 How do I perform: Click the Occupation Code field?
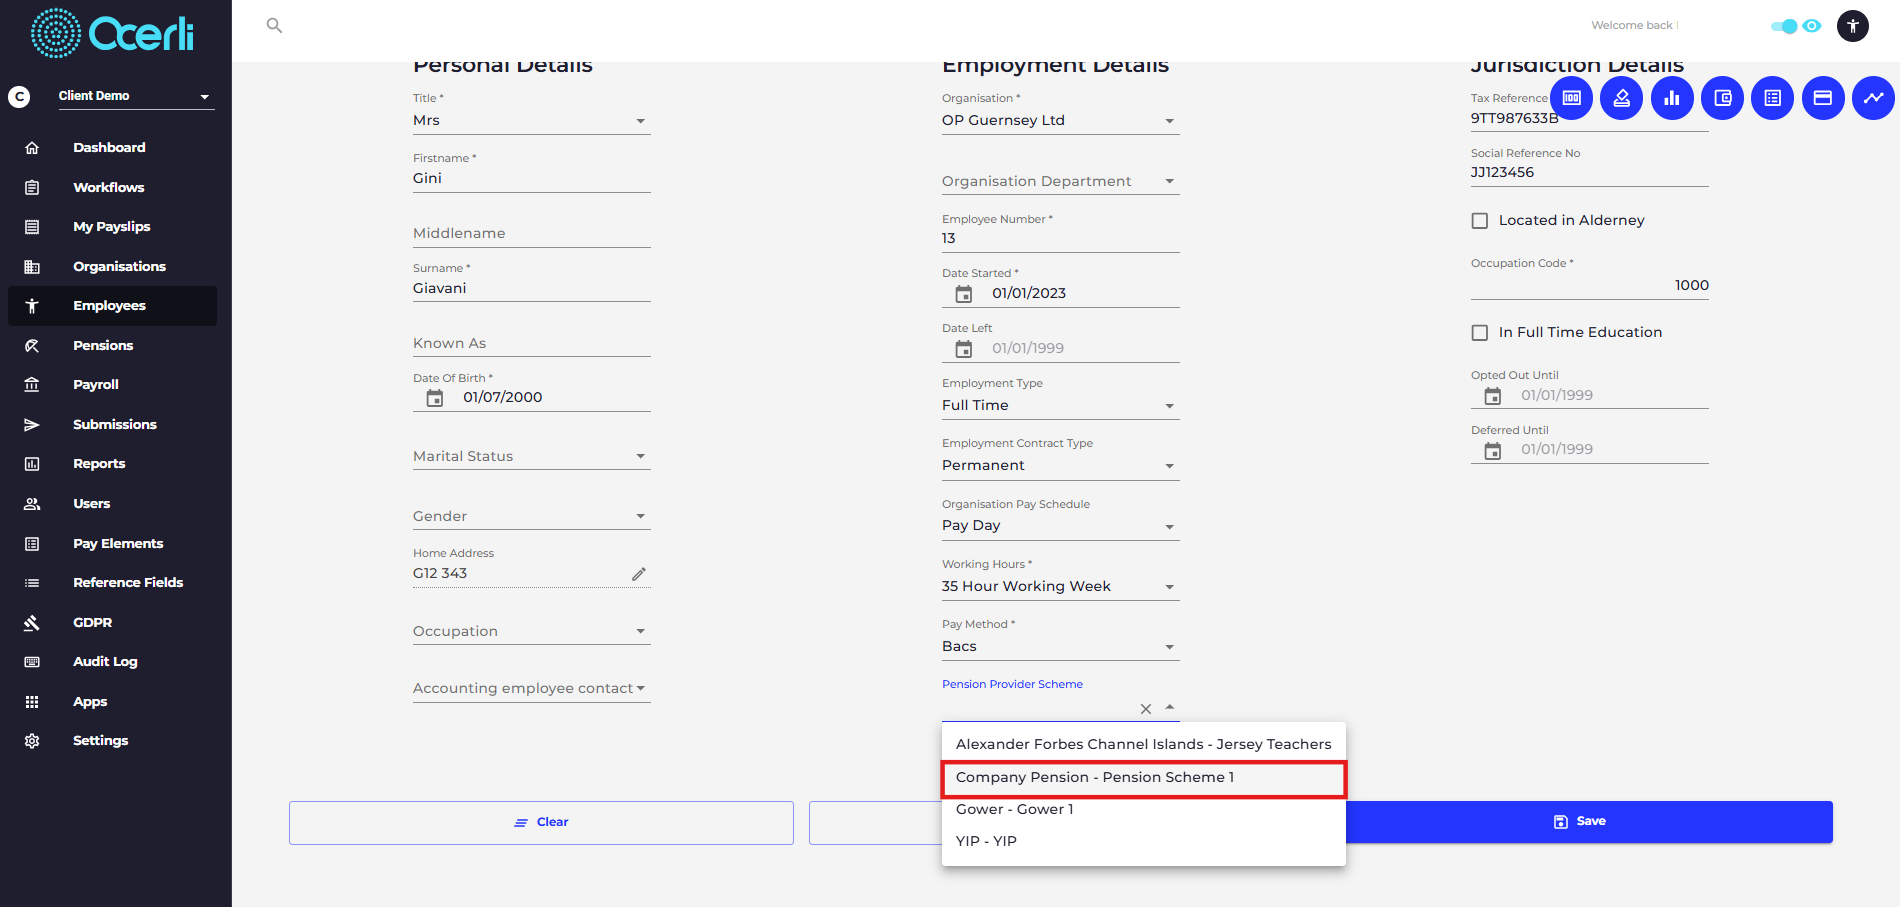pos(1589,286)
